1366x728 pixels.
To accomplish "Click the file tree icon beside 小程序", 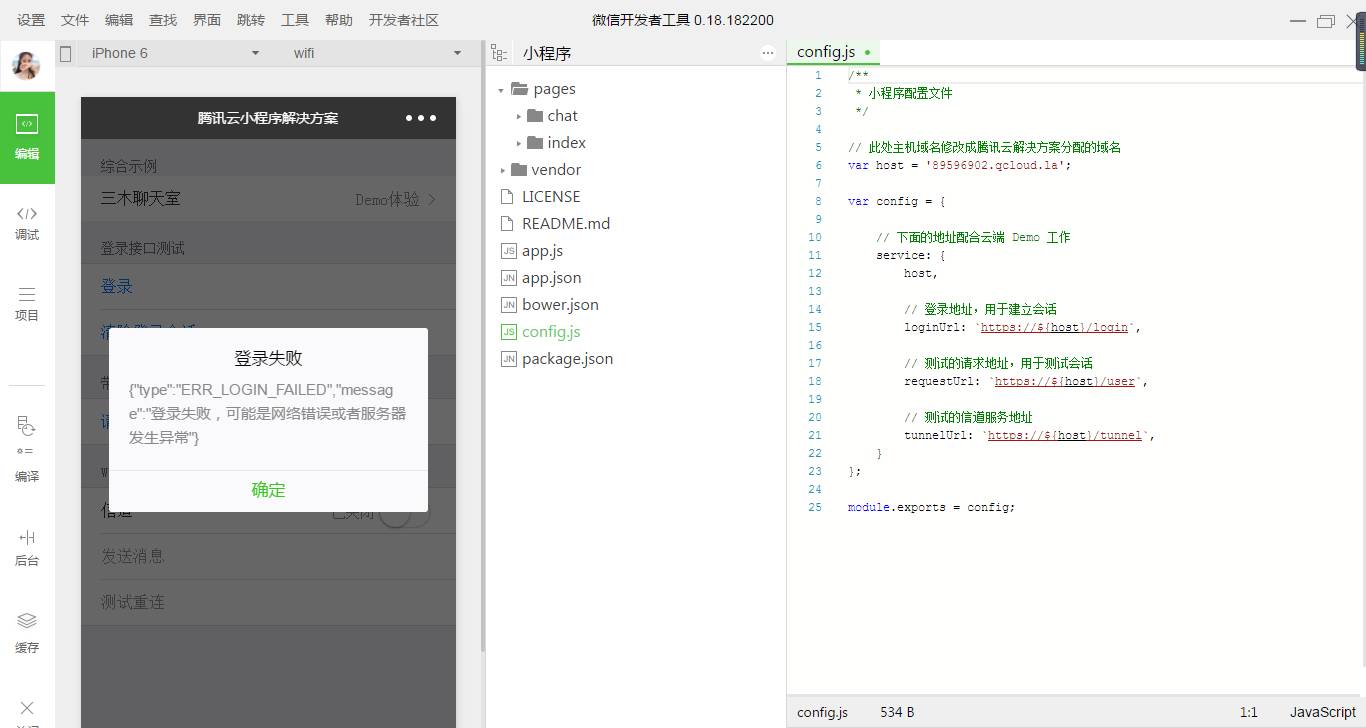I will (x=499, y=53).
